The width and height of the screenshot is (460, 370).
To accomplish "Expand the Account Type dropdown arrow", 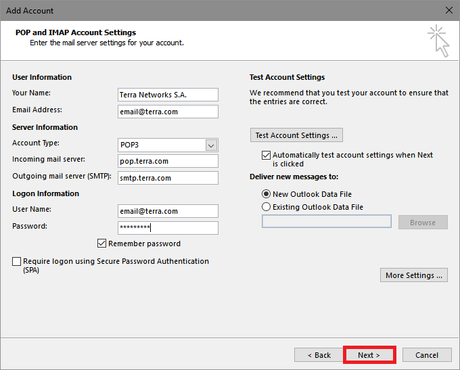I will (211, 145).
